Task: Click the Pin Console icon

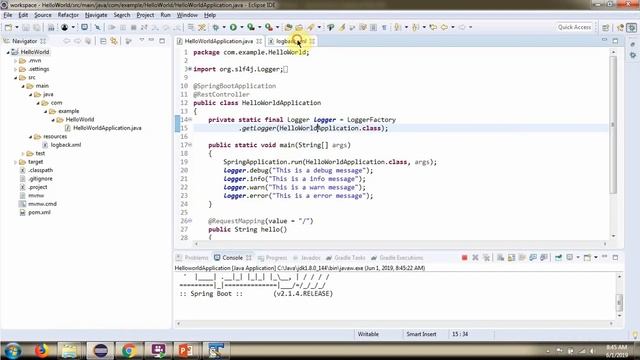Action: [558, 258]
